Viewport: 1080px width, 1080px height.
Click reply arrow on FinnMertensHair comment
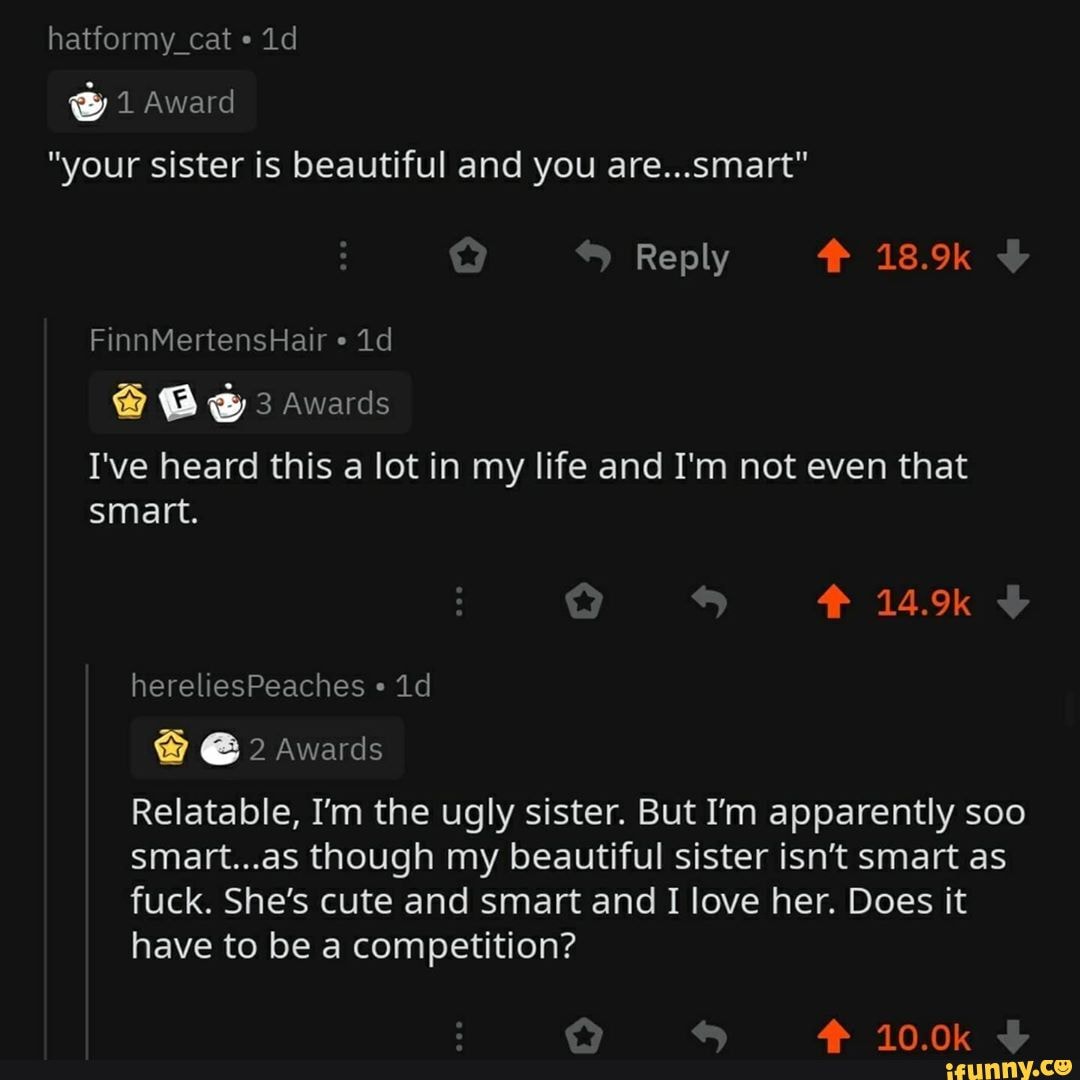coord(709,603)
